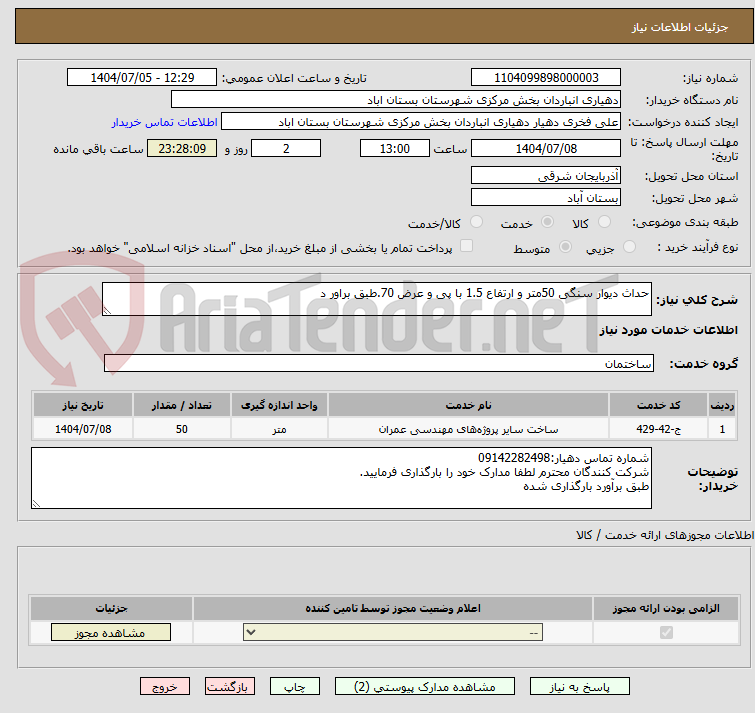
Task: Click service name ساخت سایر پروژه‌های مهندسی عمران
Action: click(x=469, y=428)
